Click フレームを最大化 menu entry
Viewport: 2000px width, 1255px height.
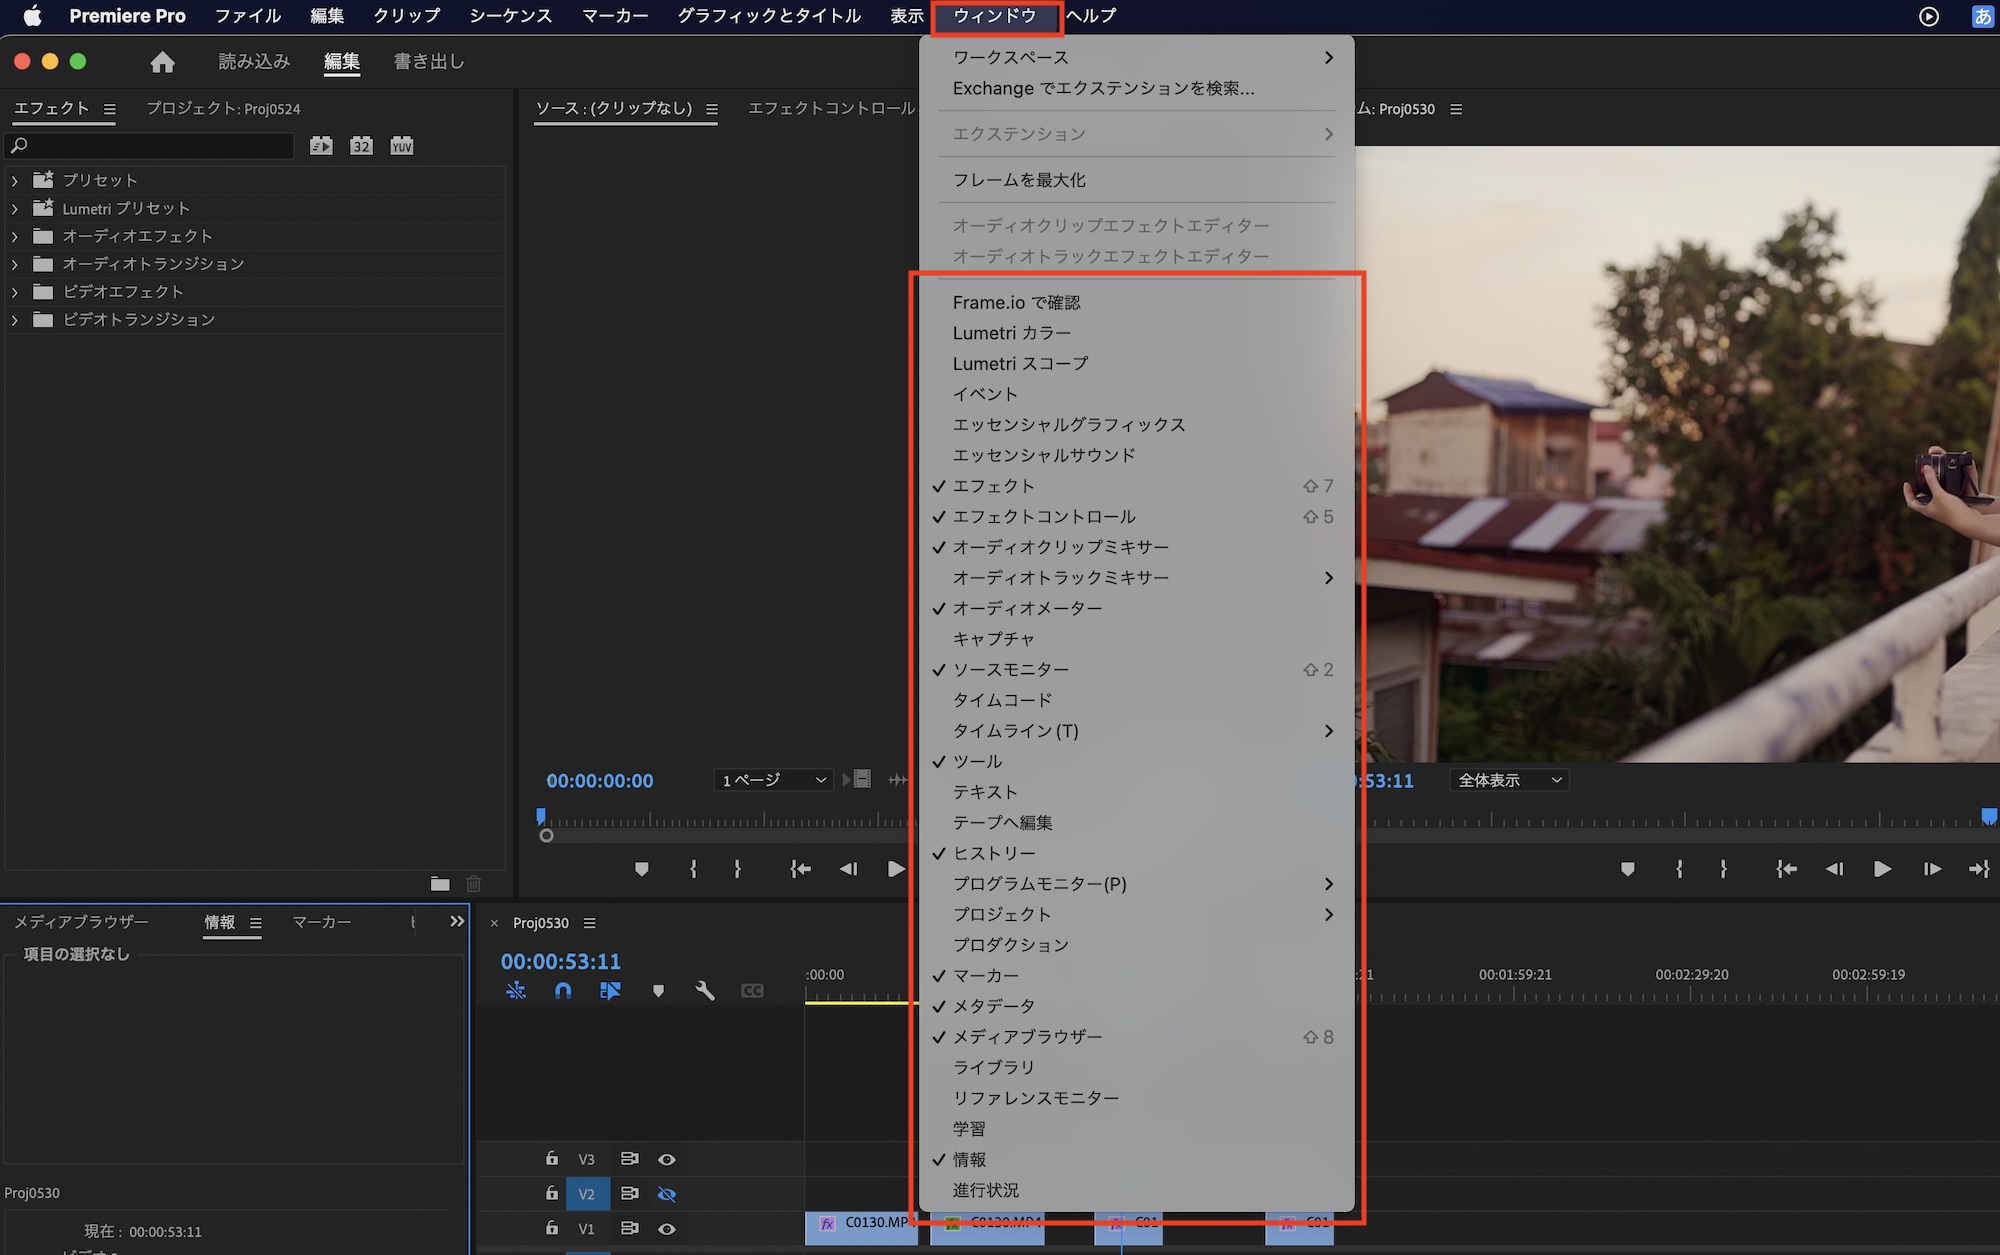(x=1019, y=180)
